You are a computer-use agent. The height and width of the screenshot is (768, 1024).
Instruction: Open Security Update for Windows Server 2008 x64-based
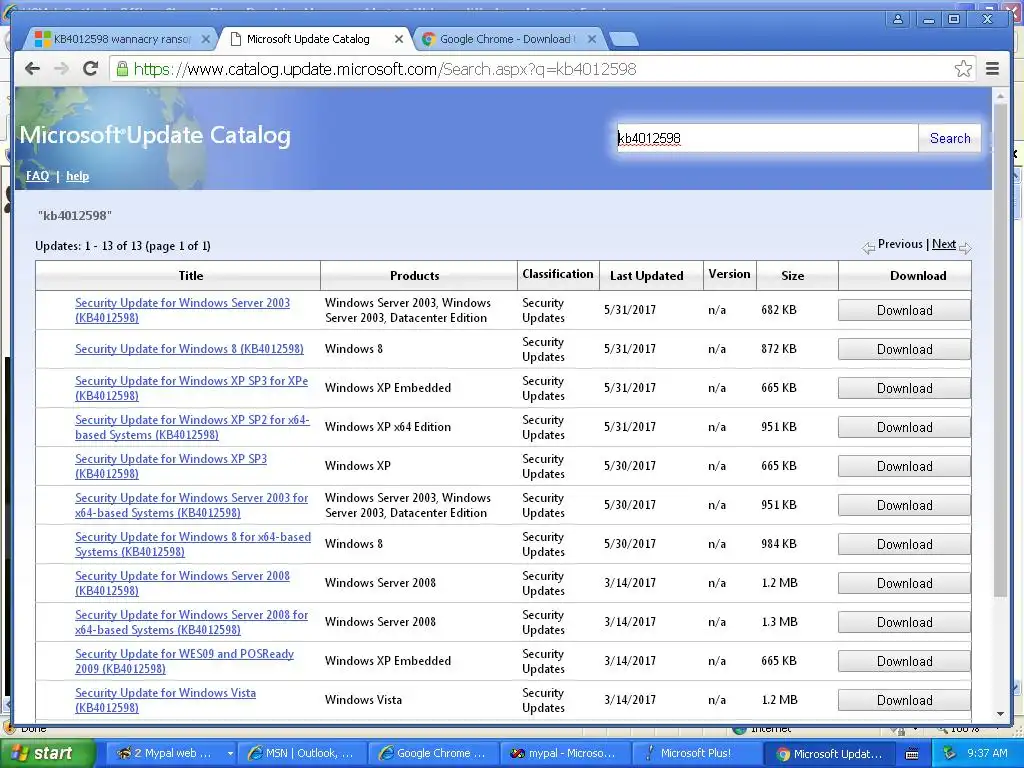tap(191, 622)
